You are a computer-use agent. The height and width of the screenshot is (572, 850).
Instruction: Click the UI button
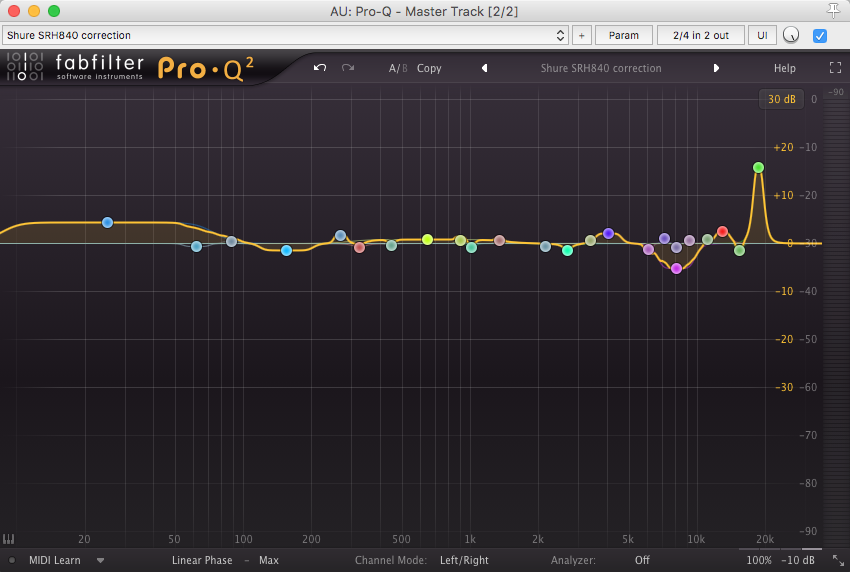[762, 35]
